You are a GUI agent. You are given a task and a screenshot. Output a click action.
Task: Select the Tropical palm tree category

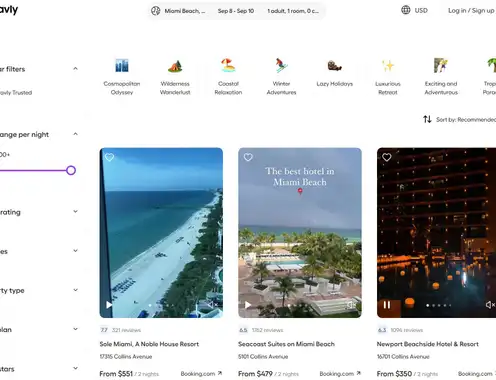491,65
